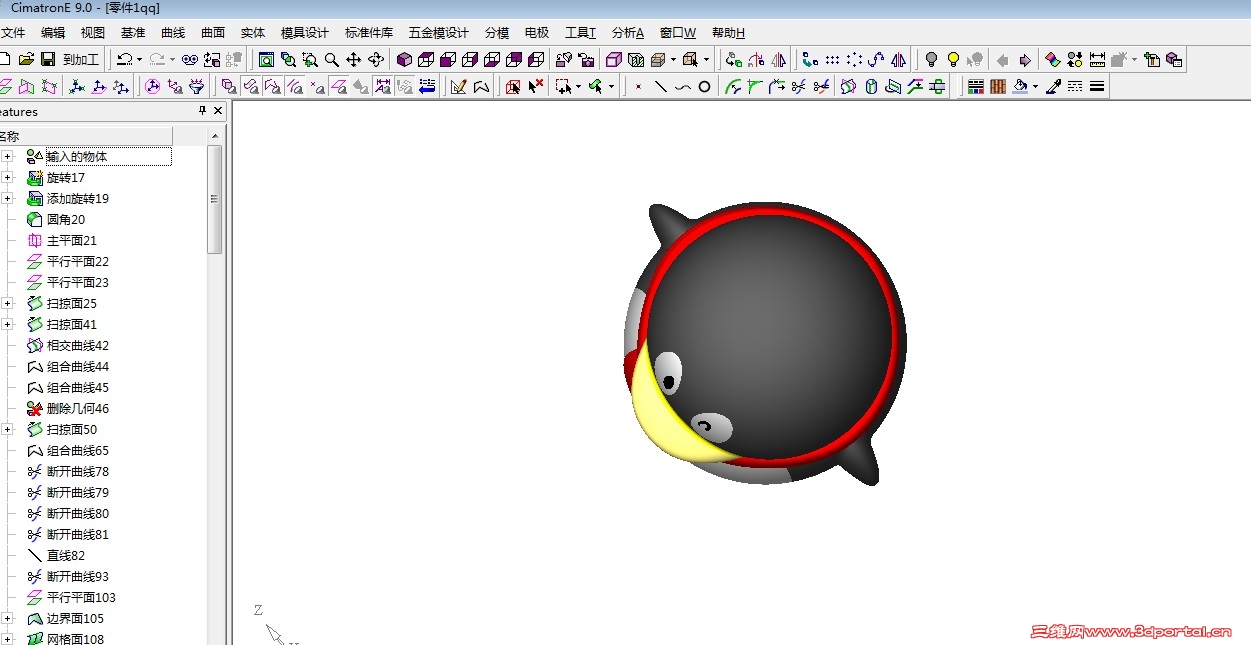This screenshot has height=645, width=1251.
Task: Click the 到加工 button
Action: click(81, 60)
